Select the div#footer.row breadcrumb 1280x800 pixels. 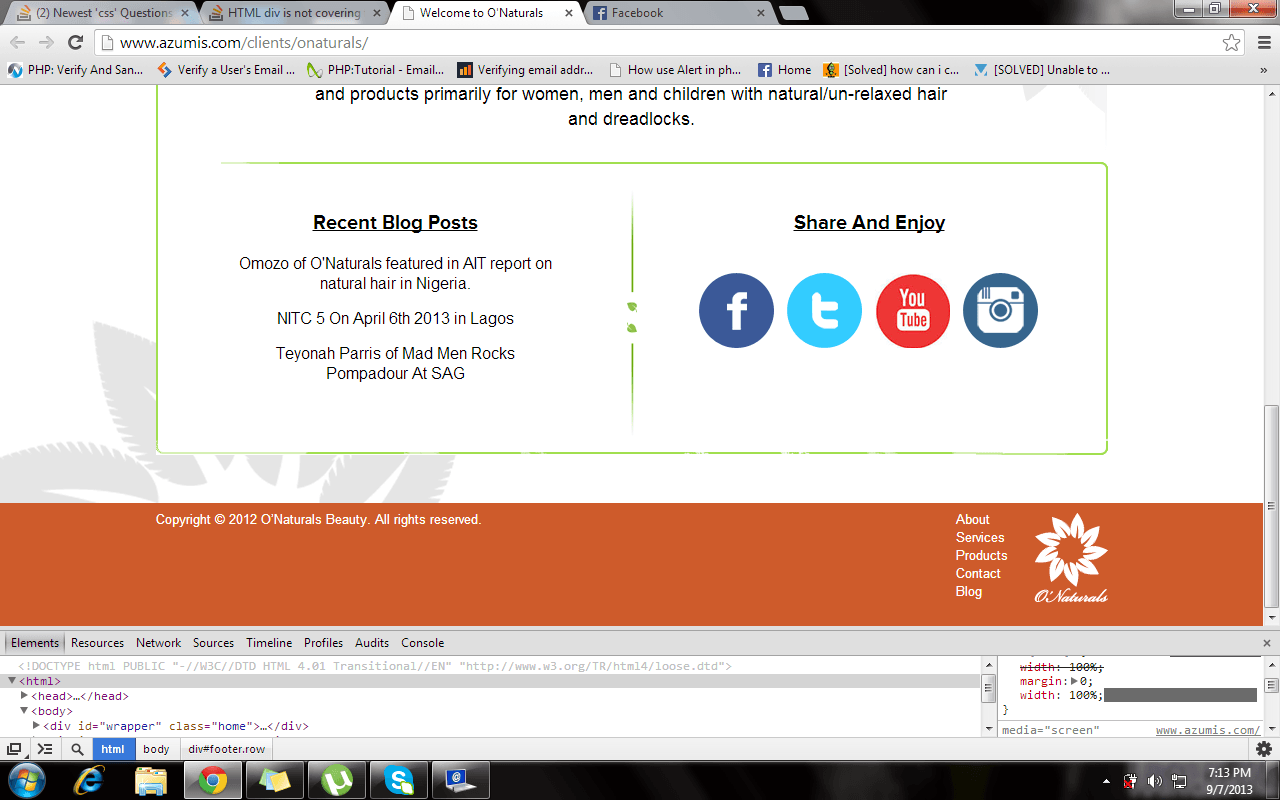pyautogui.click(x=227, y=749)
